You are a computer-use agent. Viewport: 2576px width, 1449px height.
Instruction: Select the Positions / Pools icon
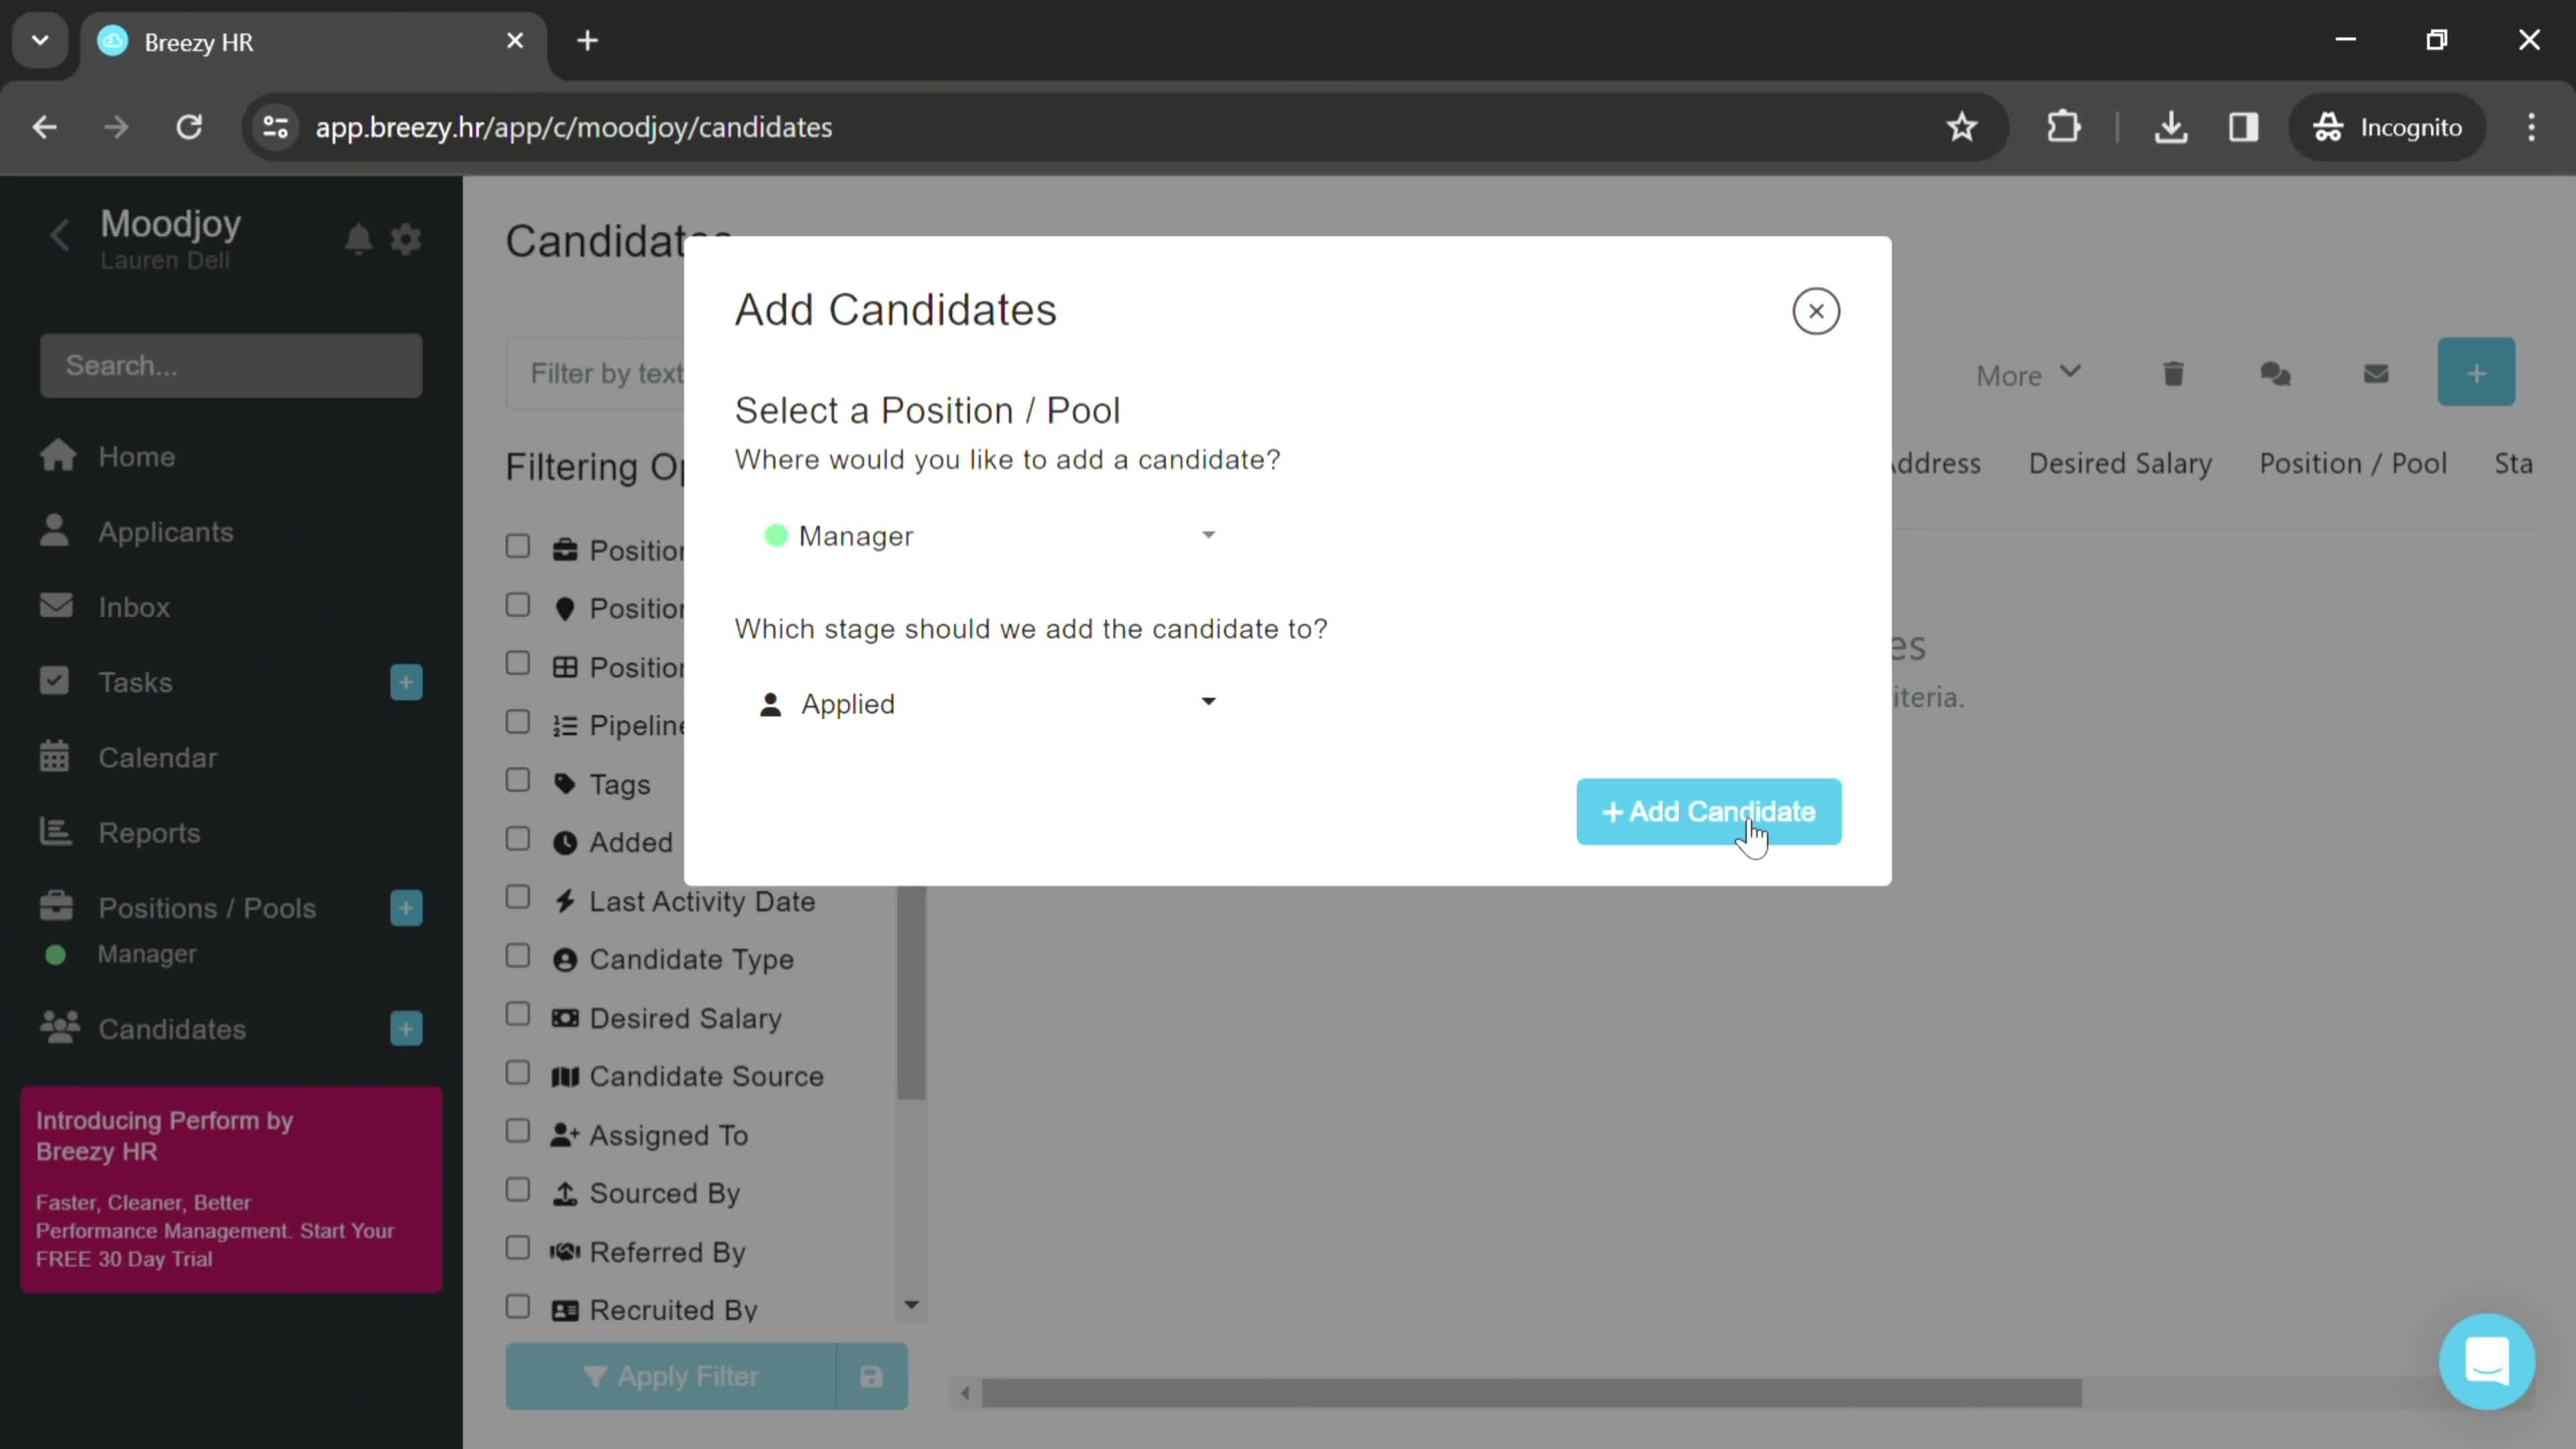pos(55,904)
